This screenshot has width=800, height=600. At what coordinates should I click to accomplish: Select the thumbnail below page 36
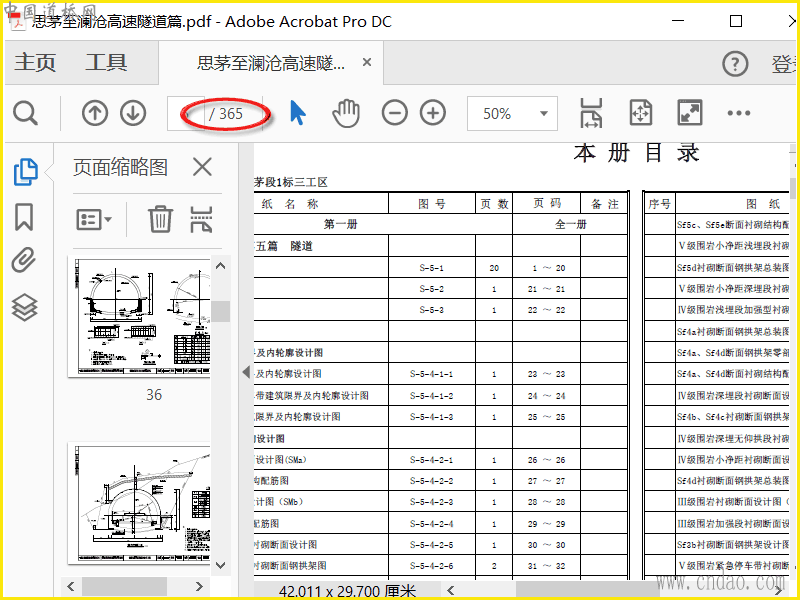tap(139, 503)
